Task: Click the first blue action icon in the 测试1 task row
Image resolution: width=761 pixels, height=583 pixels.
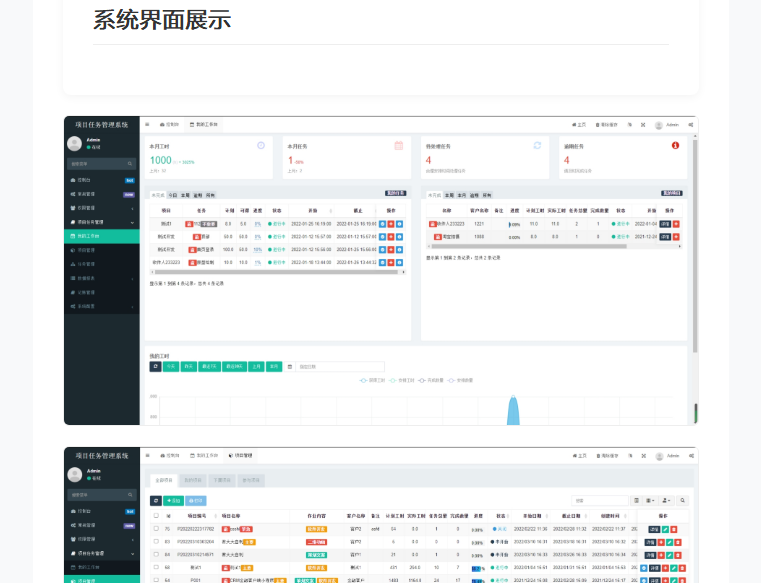Action: (382, 224)
